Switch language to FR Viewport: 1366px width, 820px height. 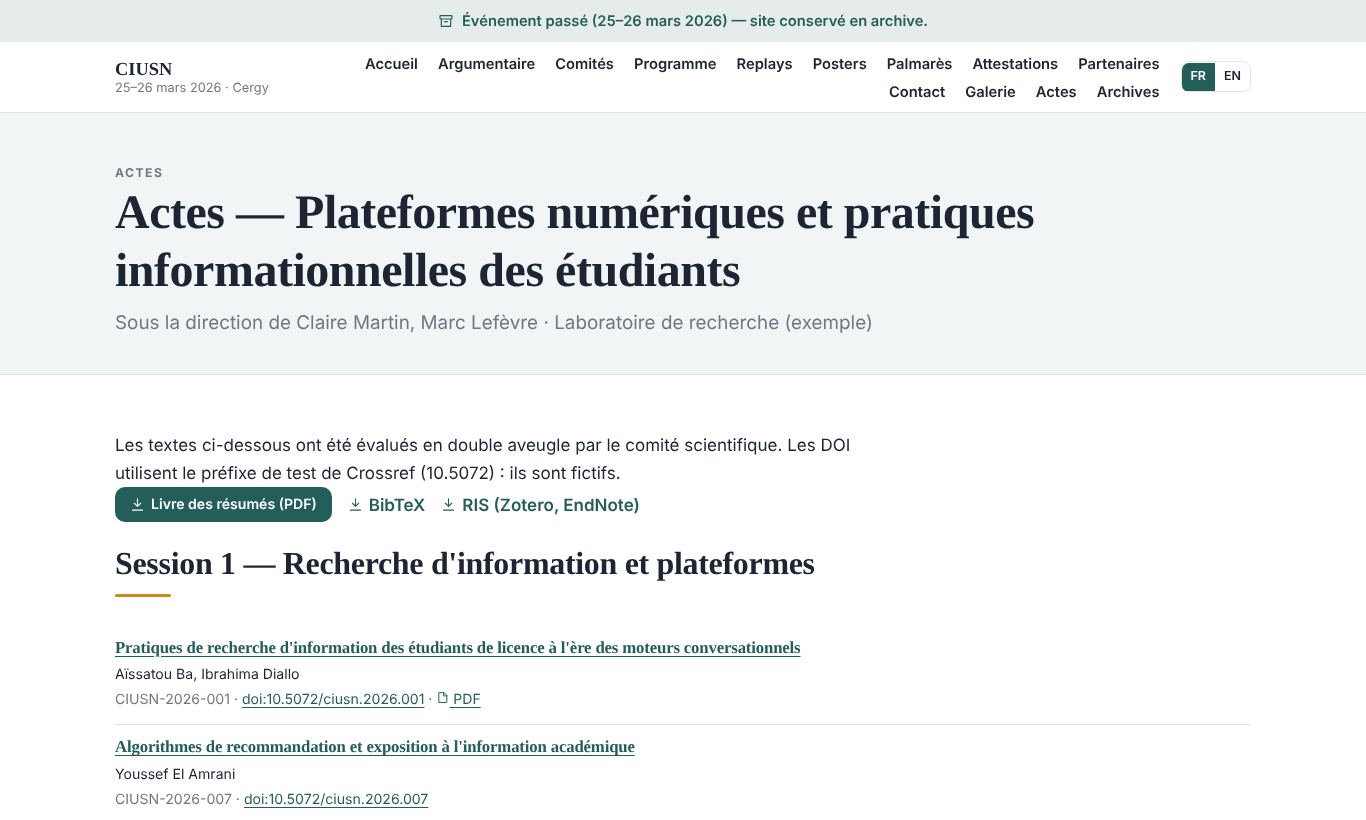[x=1198, y=77]
